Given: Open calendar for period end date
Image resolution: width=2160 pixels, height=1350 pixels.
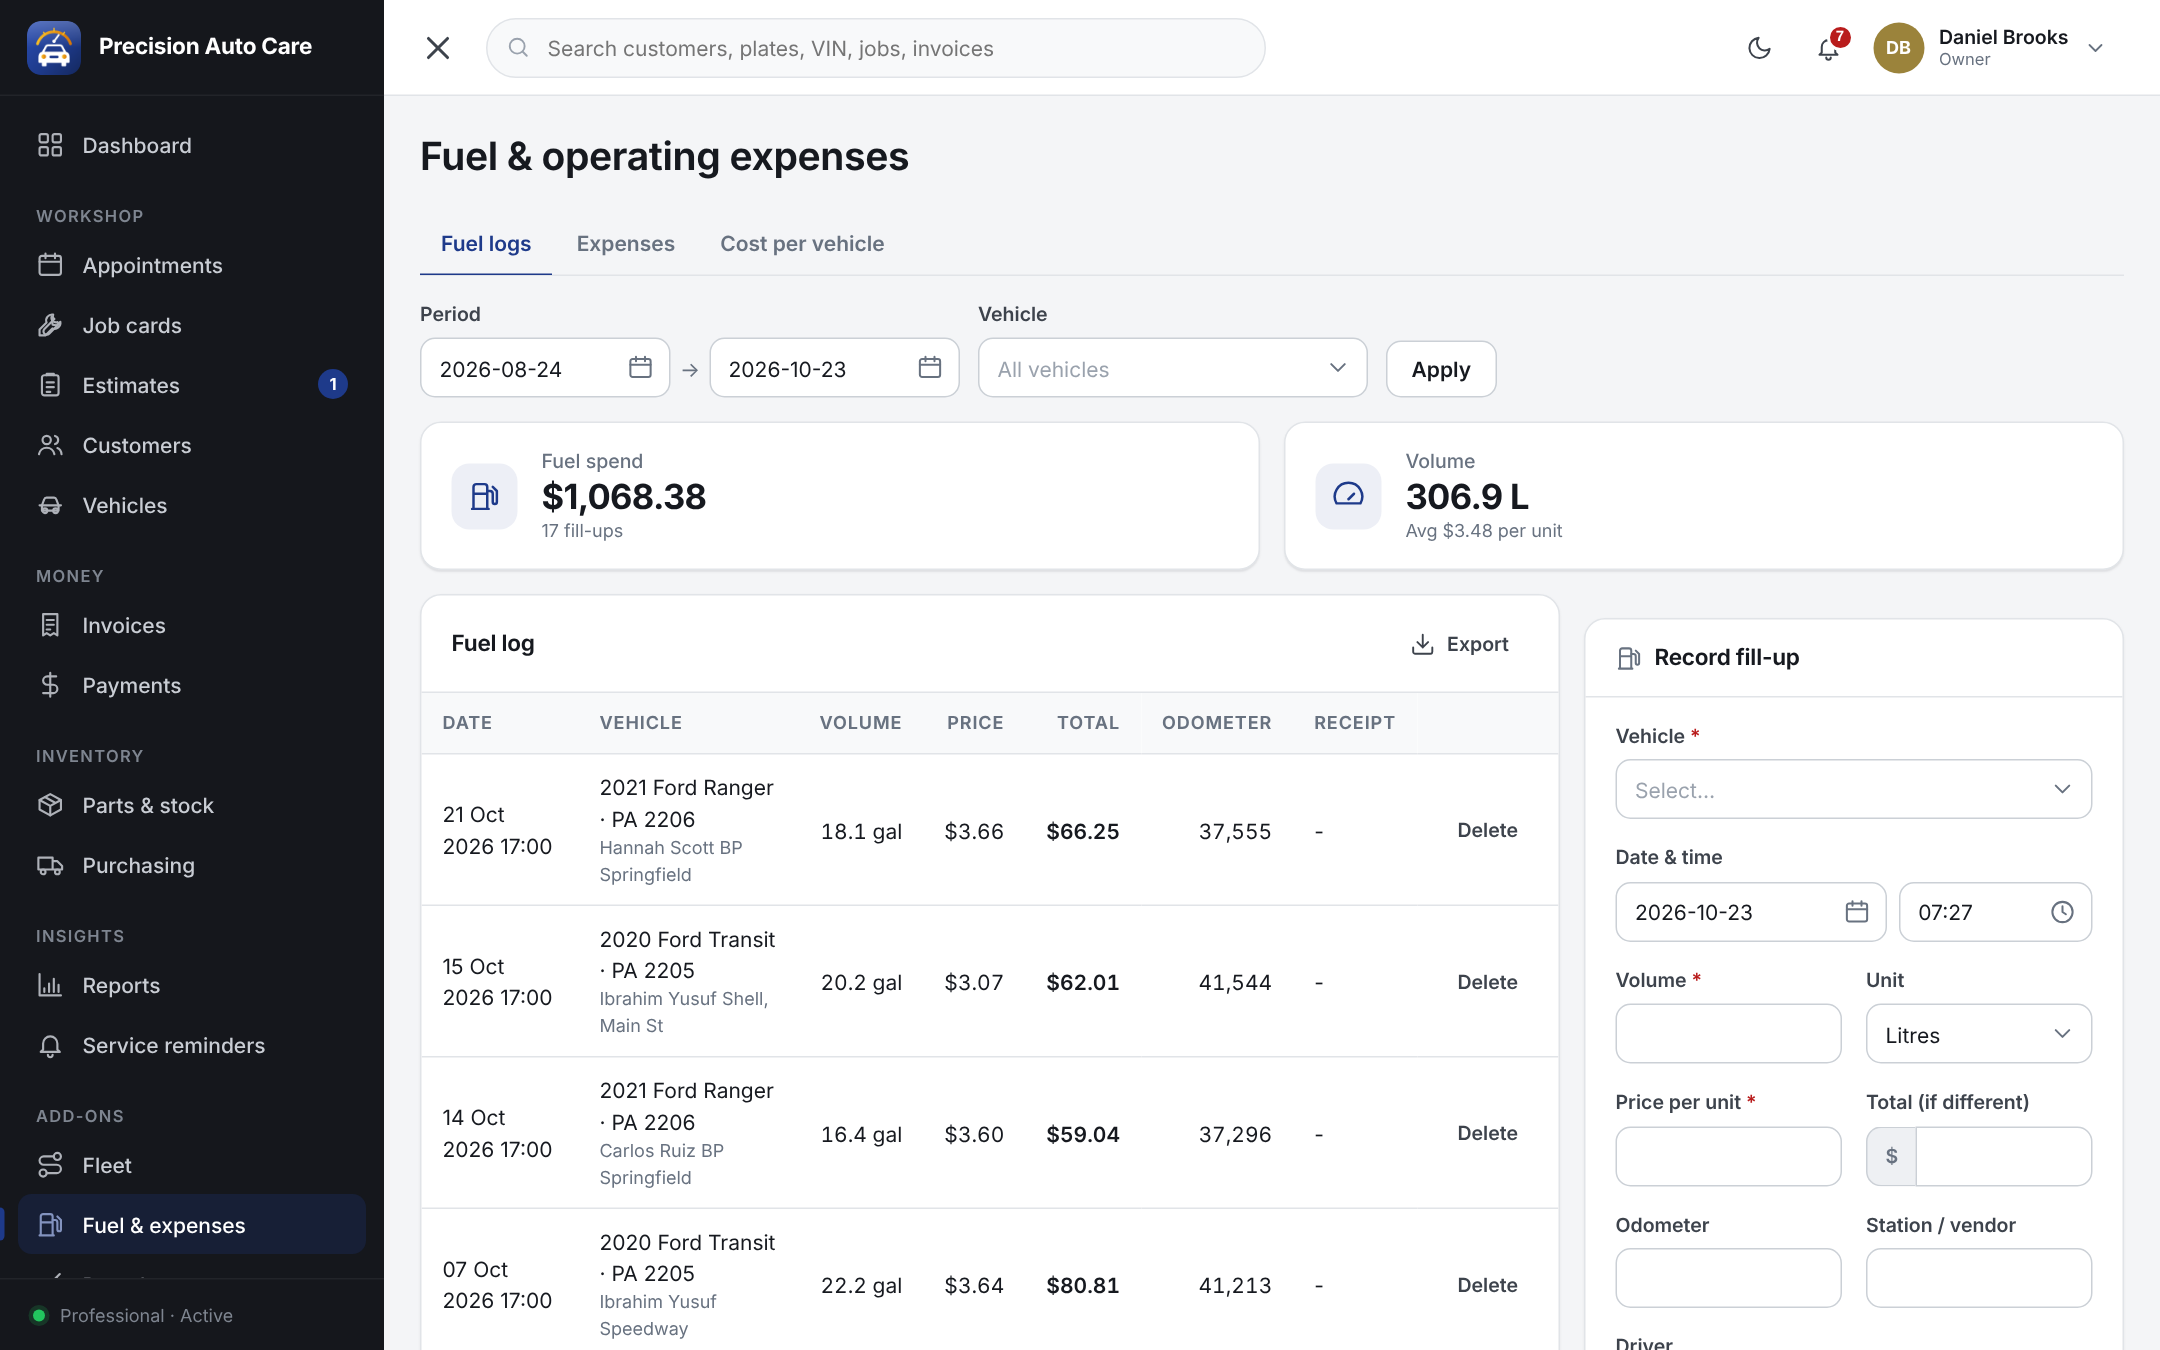Looking at the screenshot, I should click(930, 368).
